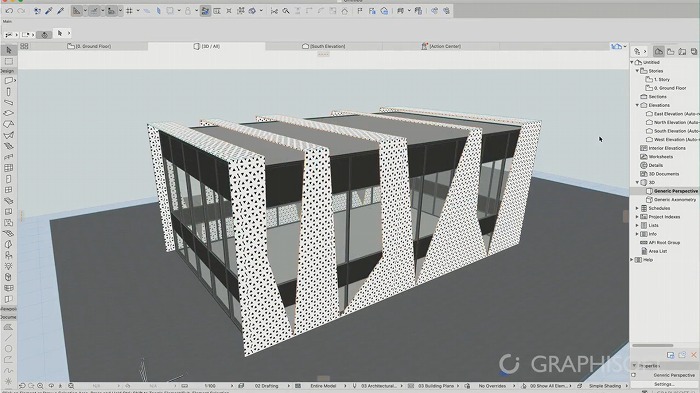Viewport: 700px width, 393px height.
Task: Select the Curtain Wall tool
Action: coord(8,168)
